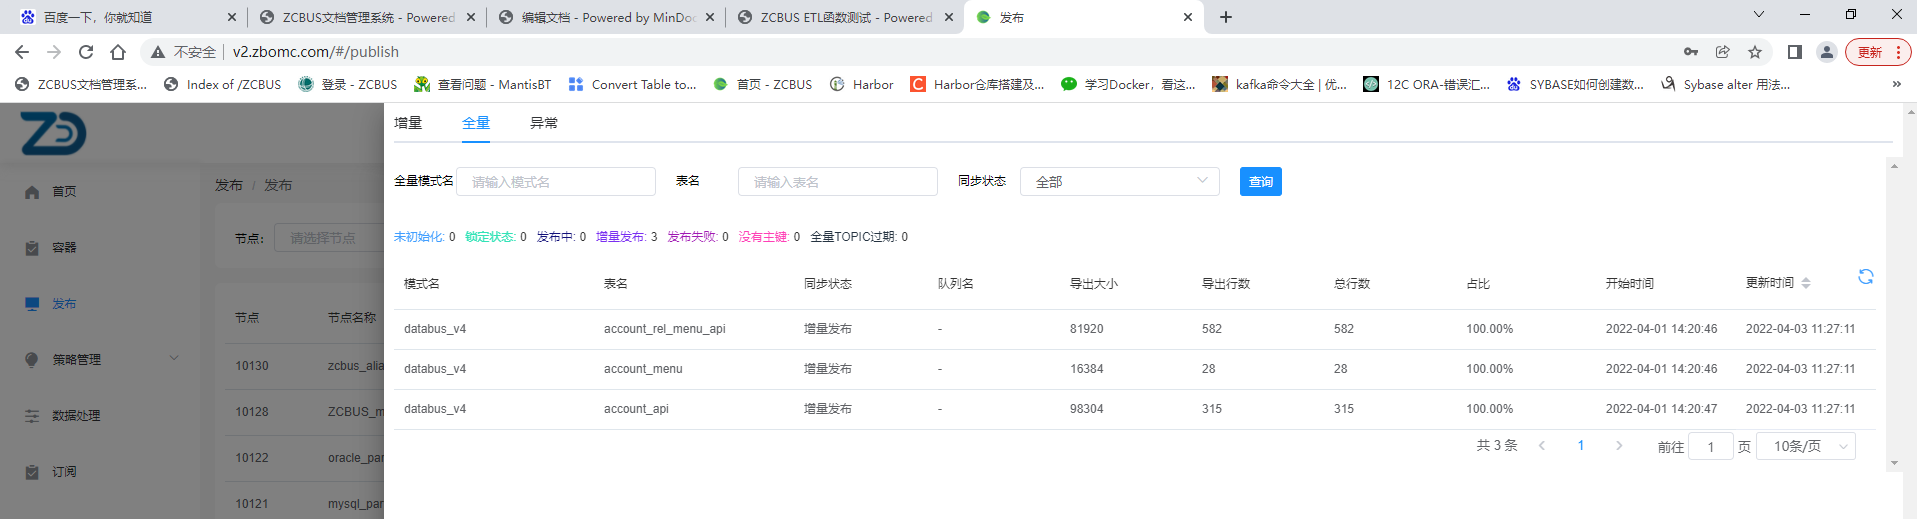
Task: Click the blue 查询 button
Action: [x=1260, y=182]
